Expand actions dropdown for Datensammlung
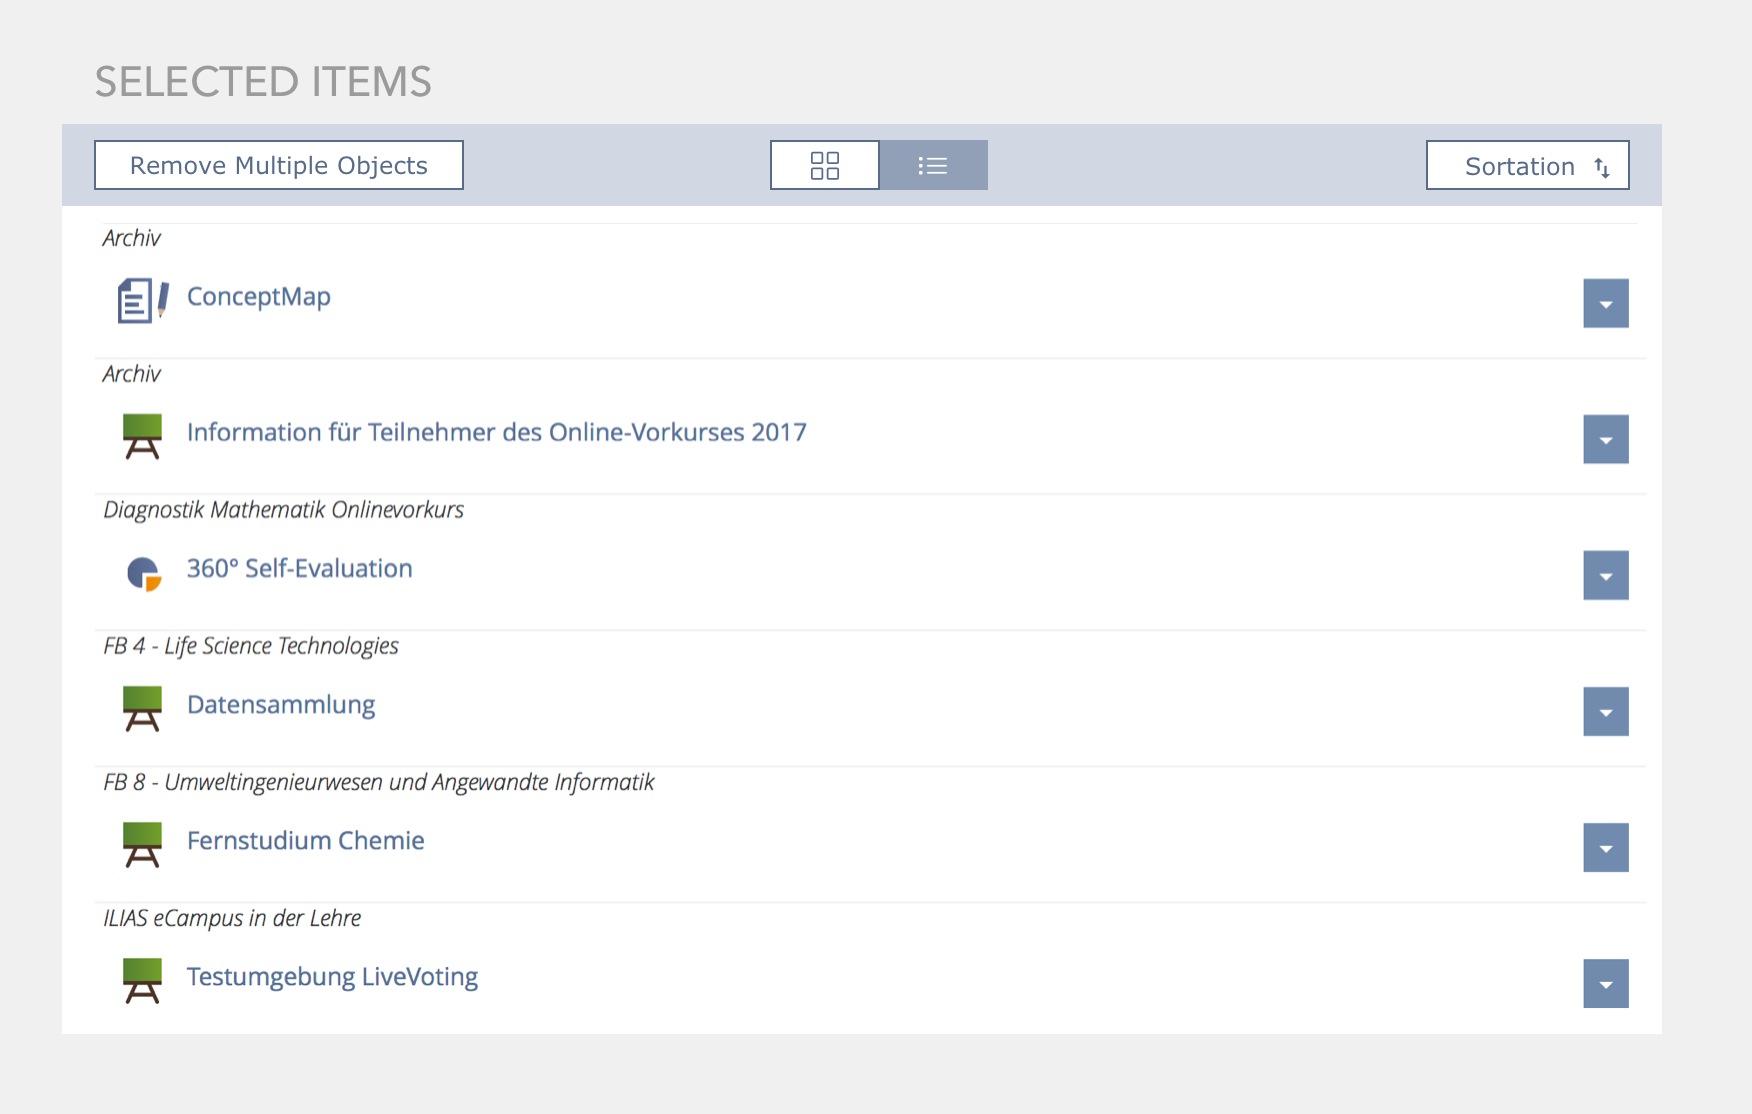The height and width of the screenshot is (1114, 1752). 1605,712
